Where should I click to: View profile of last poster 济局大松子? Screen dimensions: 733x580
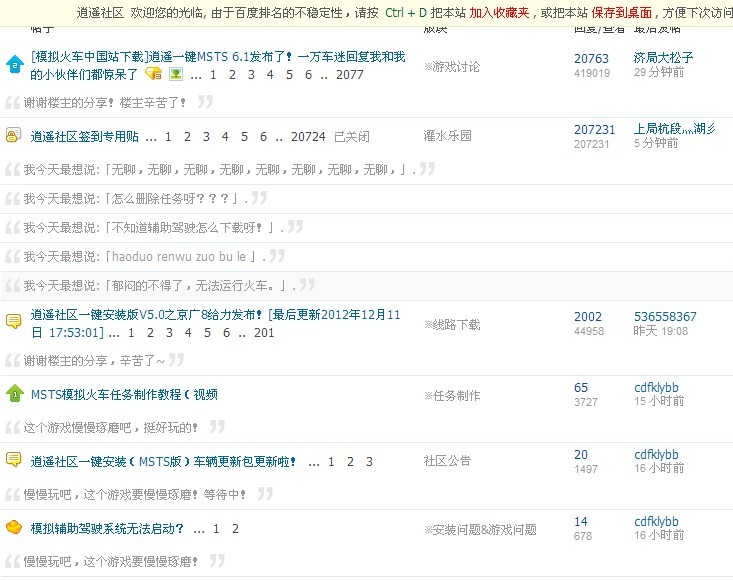[x=663, y=57]
